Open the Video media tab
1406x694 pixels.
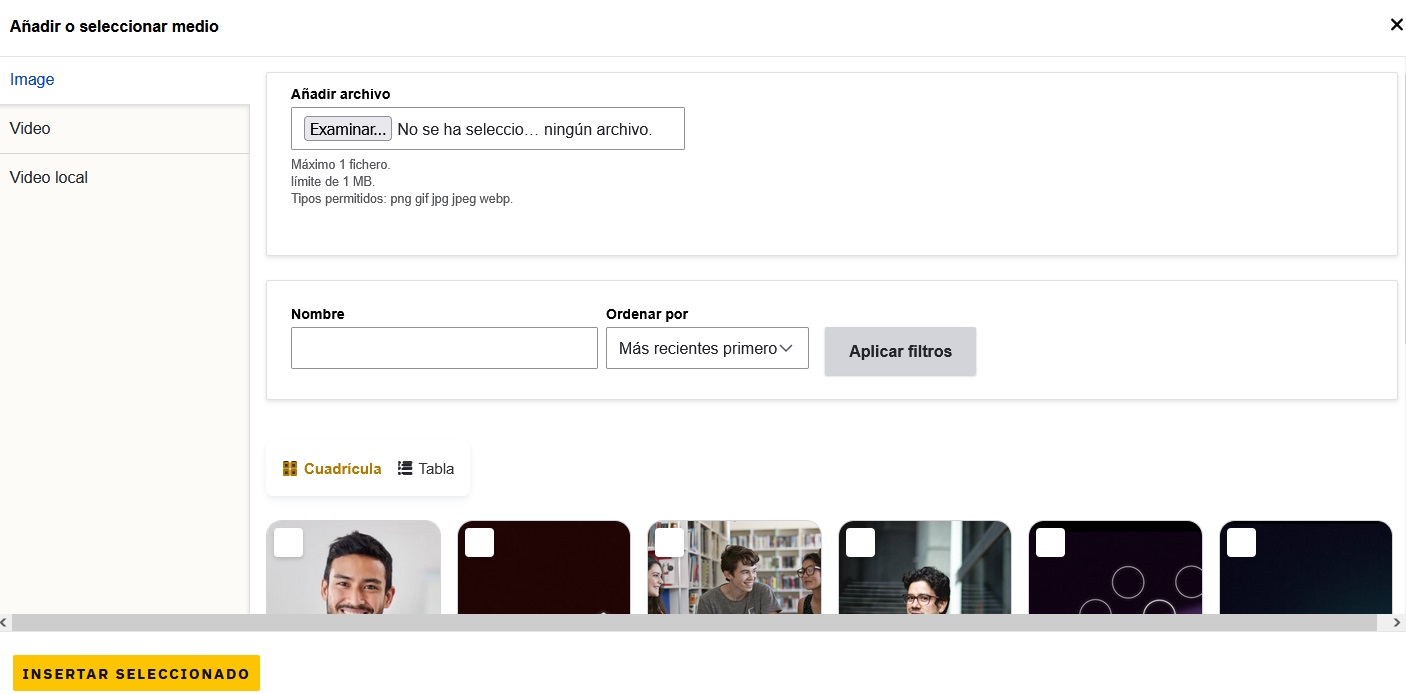tap(30, 129)
